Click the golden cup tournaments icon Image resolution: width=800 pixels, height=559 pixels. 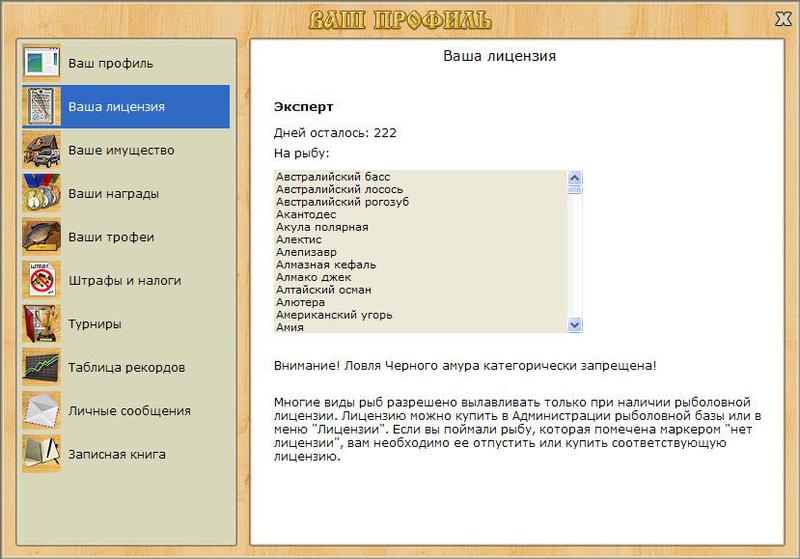41,323
